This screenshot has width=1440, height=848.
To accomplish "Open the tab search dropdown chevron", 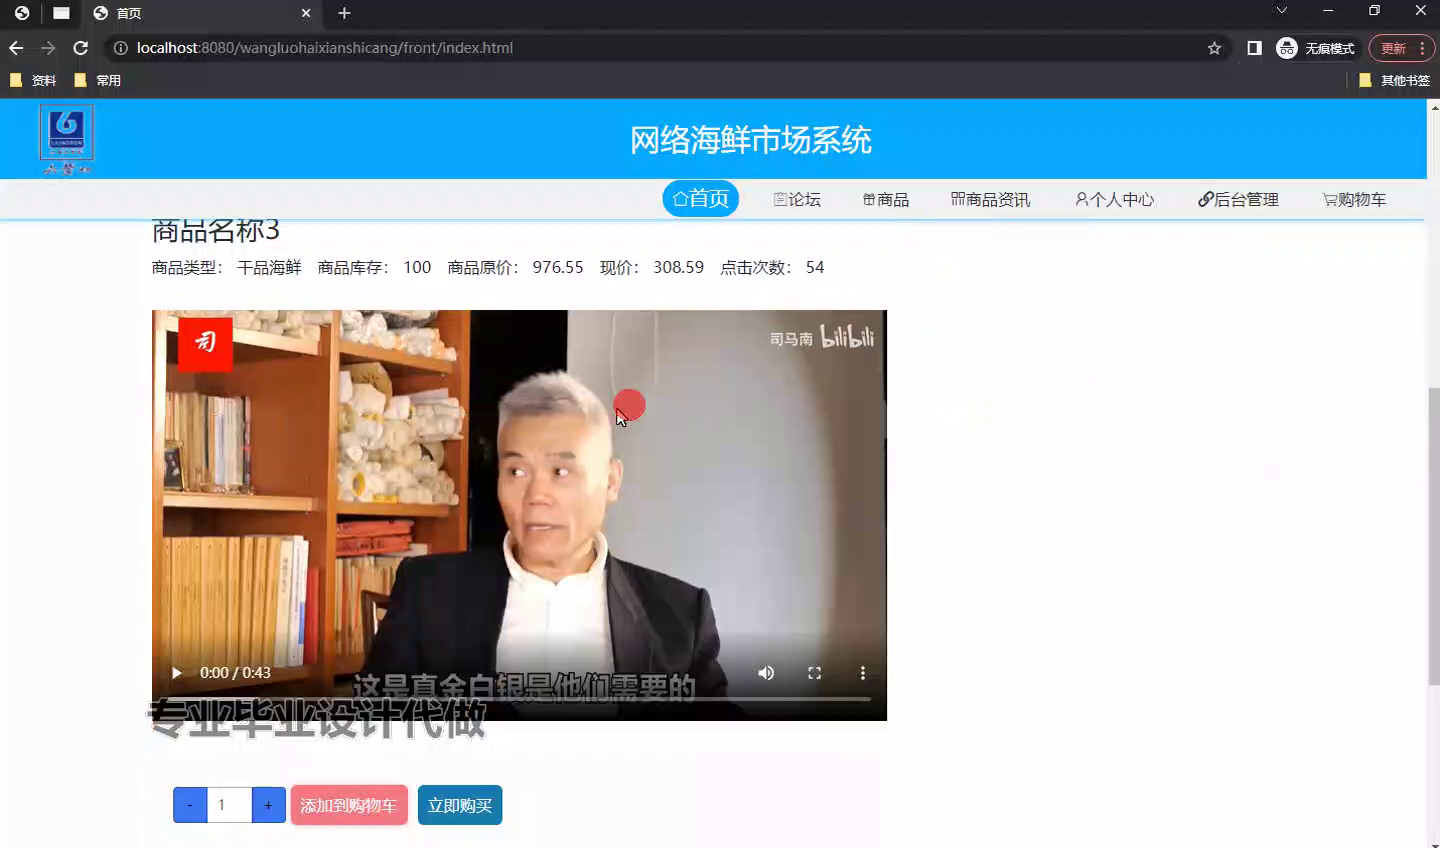I will tap(1281, 11).
